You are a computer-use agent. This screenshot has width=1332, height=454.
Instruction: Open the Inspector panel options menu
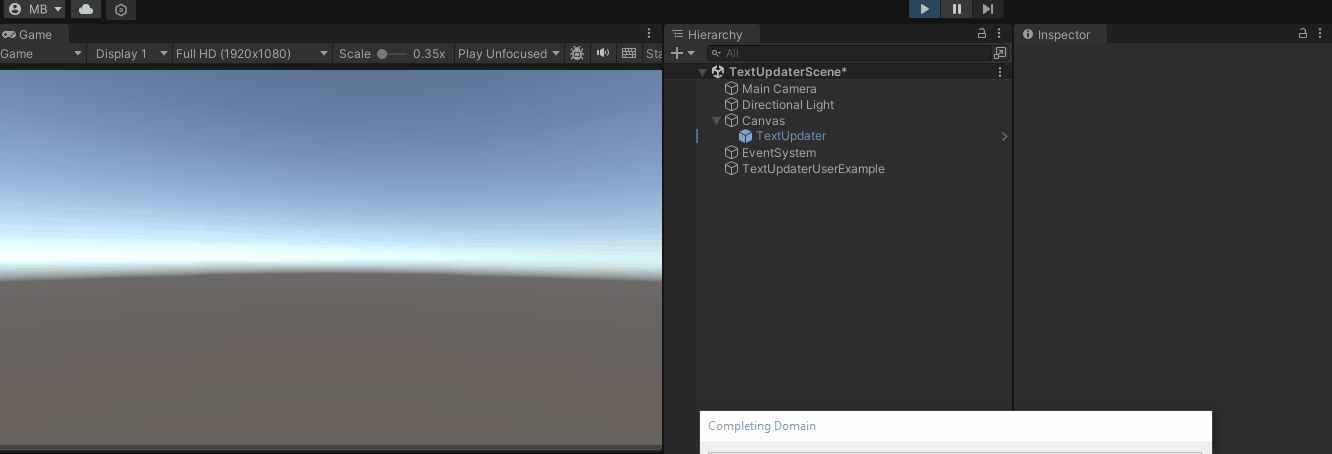pos(1320,34)
